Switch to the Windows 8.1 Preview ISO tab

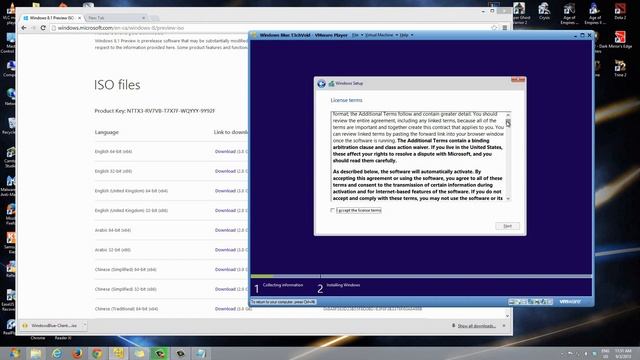coord(51,18)
